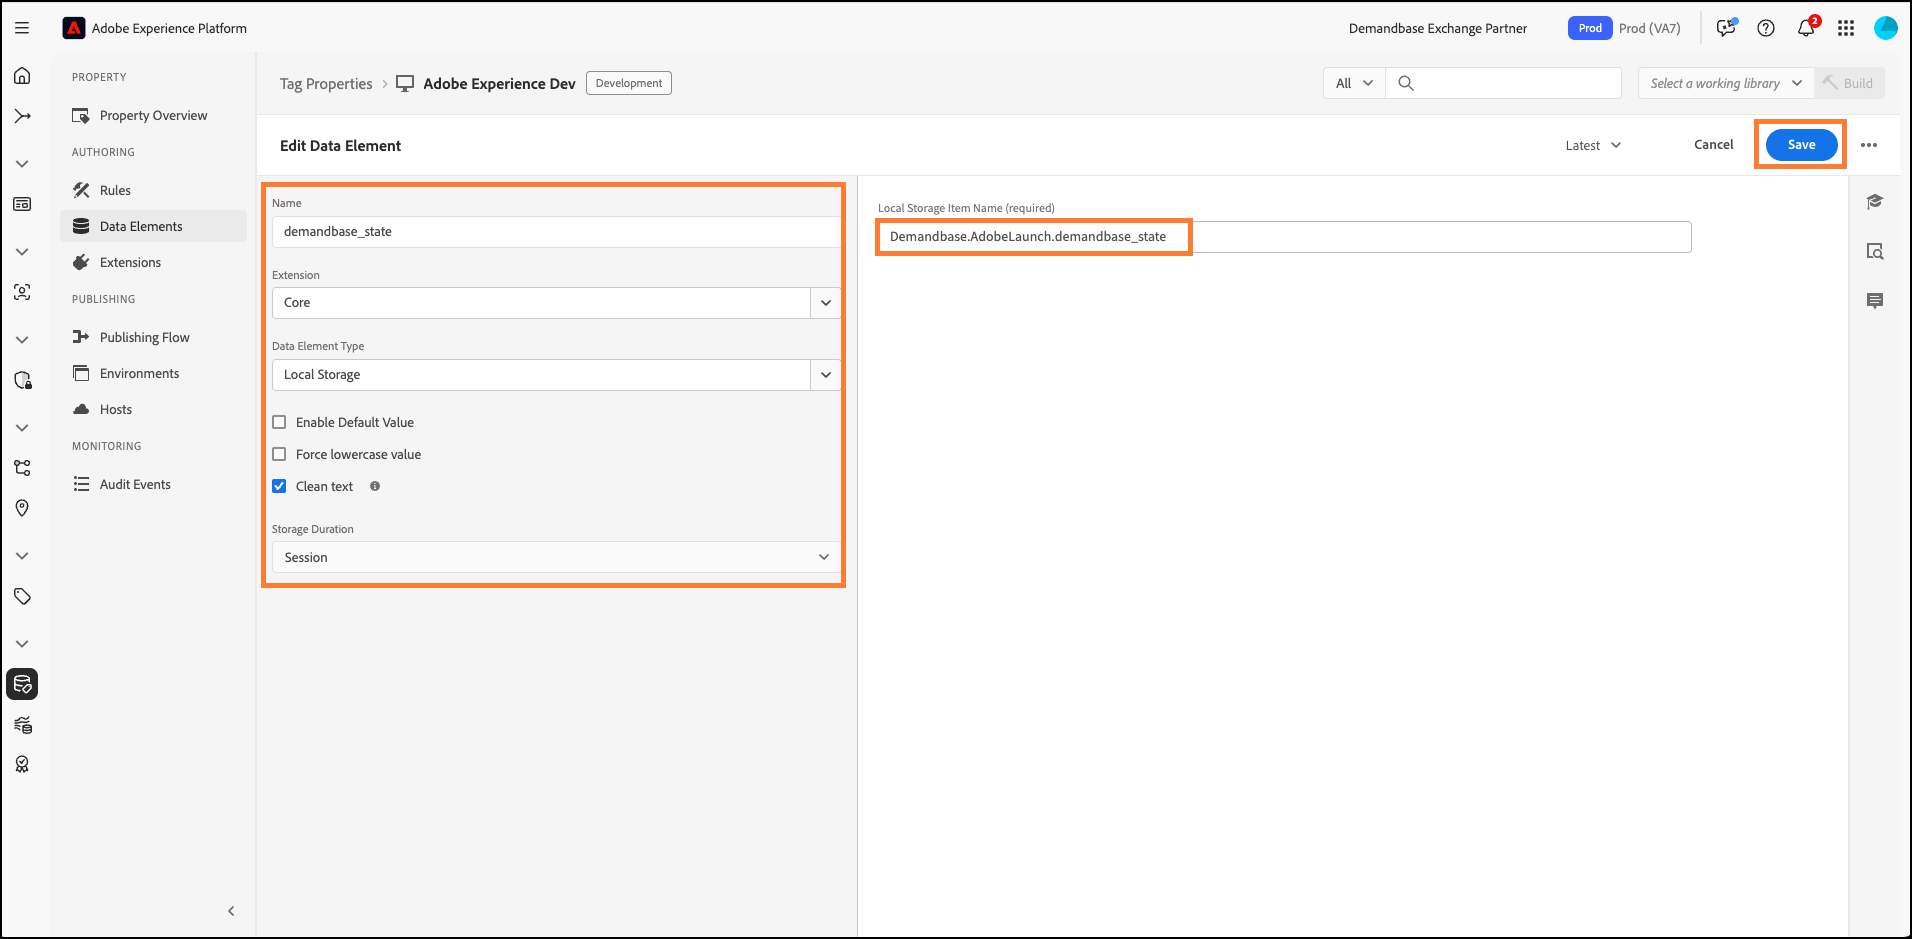The width and height of the screenshot is (1912, 939).
Task: Click the info icon beside Clean text
Action: [x=375, y=486]
